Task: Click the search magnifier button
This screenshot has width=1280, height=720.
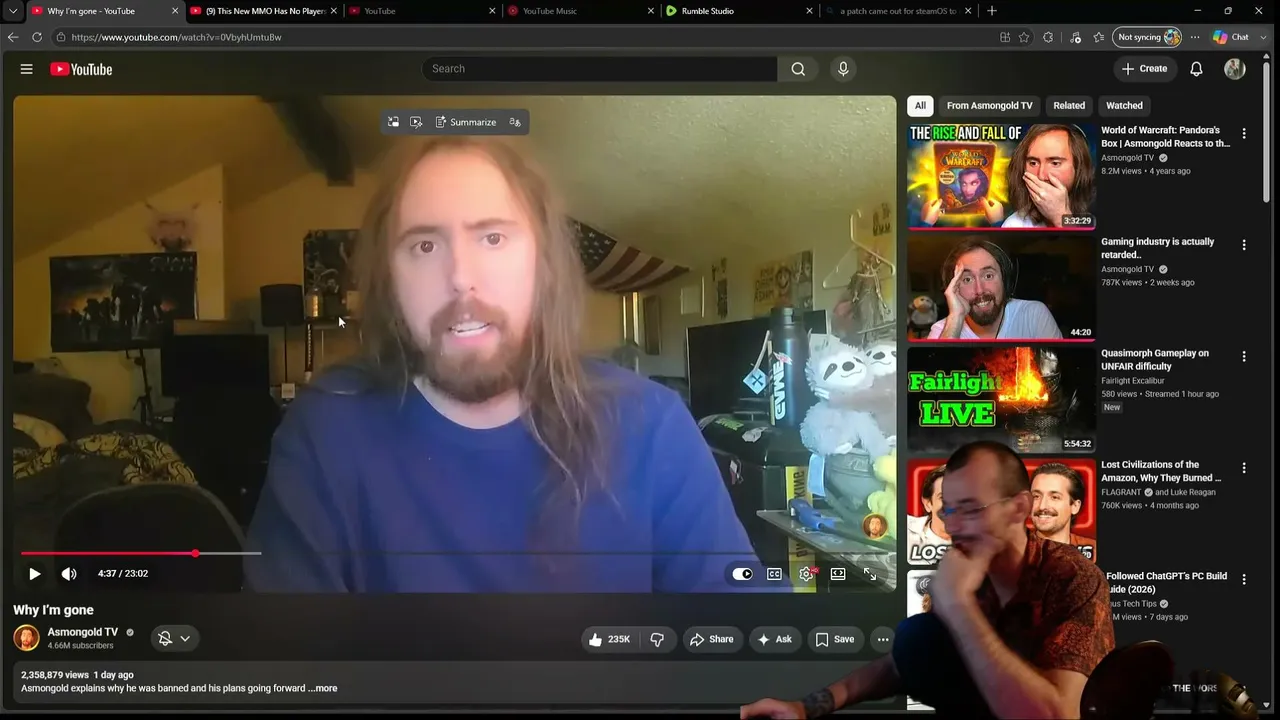Action: 798,69
